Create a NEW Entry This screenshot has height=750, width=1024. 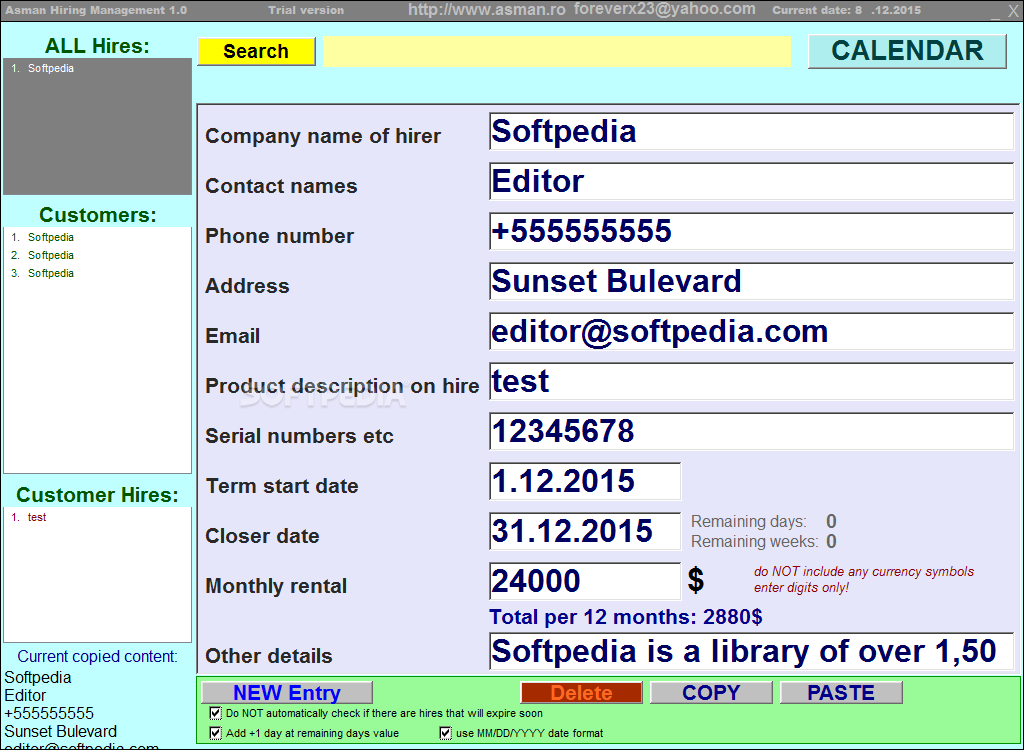coord(287,693)
